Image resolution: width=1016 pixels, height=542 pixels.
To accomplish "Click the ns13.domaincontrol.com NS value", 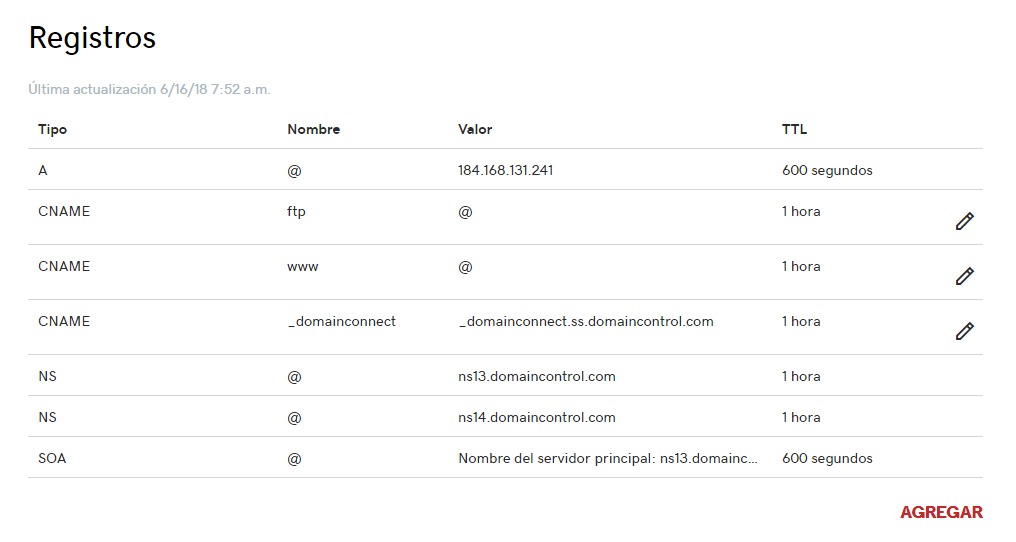I will click(x=536, y=376).
